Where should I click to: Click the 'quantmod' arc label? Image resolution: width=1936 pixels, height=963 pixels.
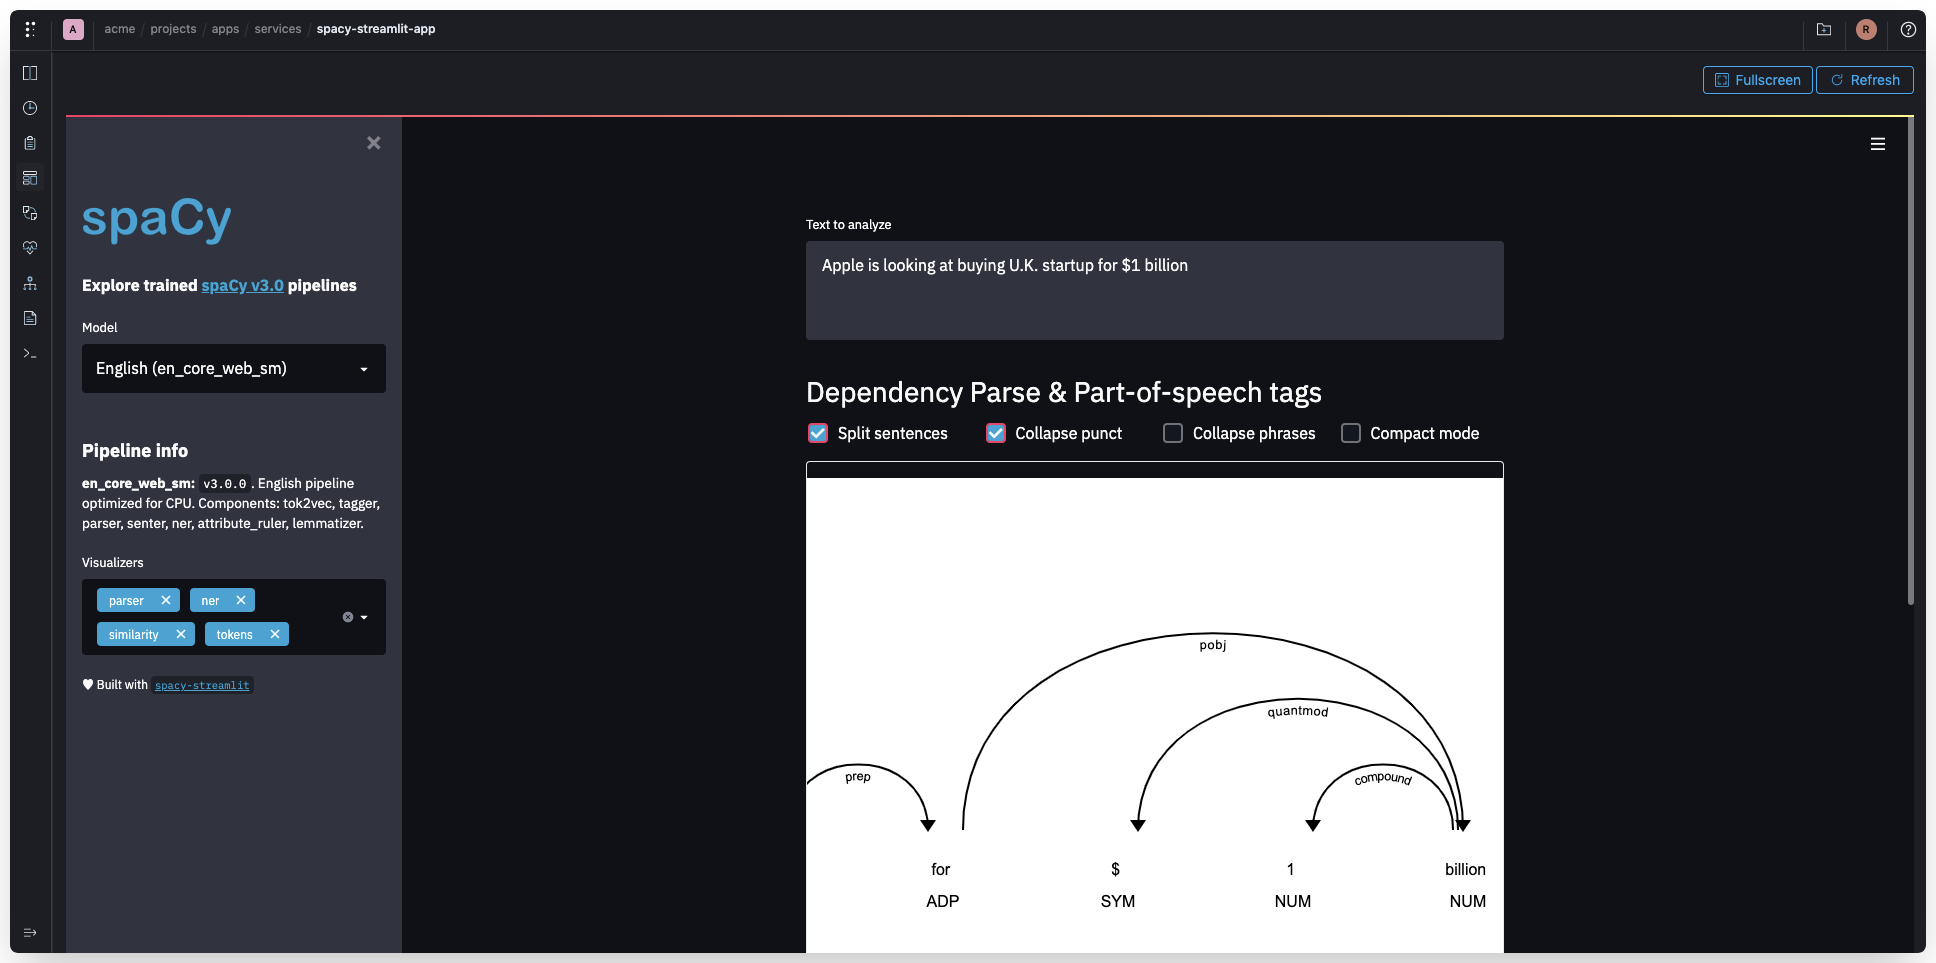1298,711
